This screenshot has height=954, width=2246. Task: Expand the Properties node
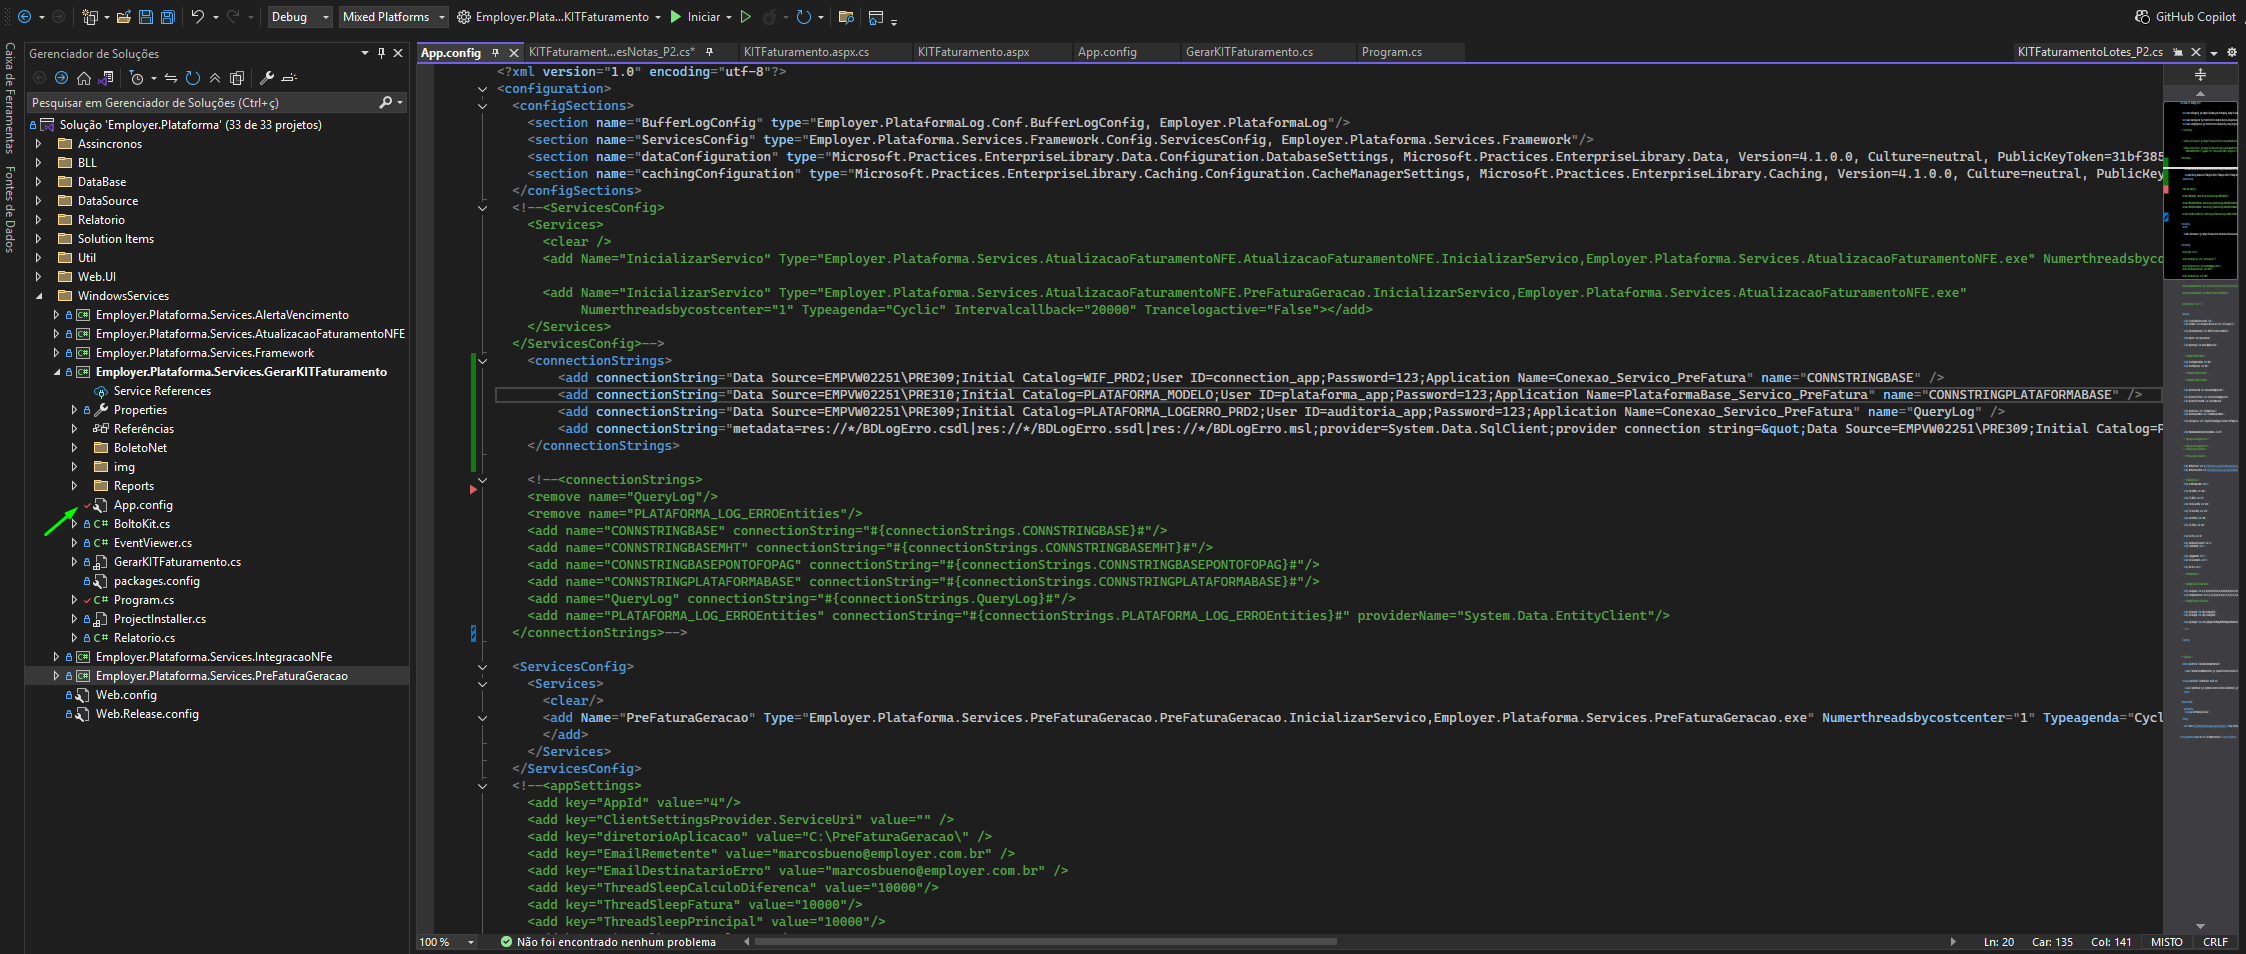click(x=74, y=410)
